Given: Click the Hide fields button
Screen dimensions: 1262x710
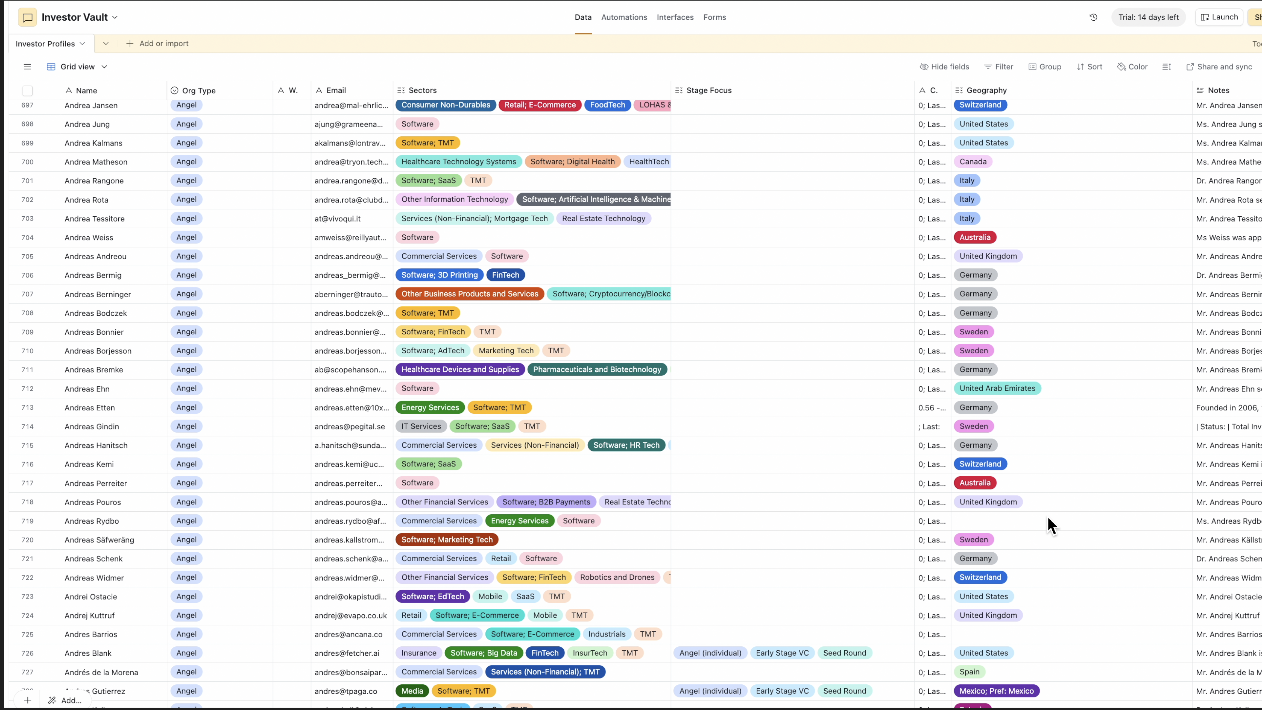Looking at the screenshot, I should 944,67.
